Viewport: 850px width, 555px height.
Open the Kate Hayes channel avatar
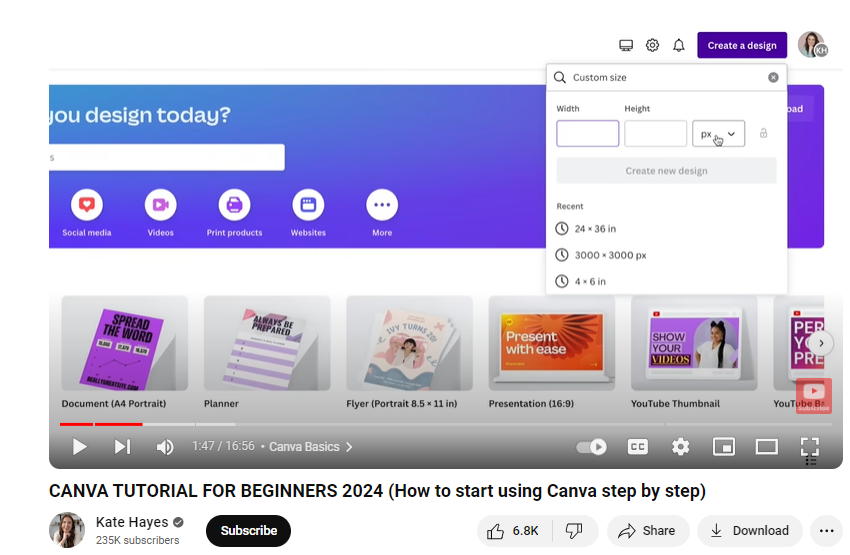(x=67, y=530)
